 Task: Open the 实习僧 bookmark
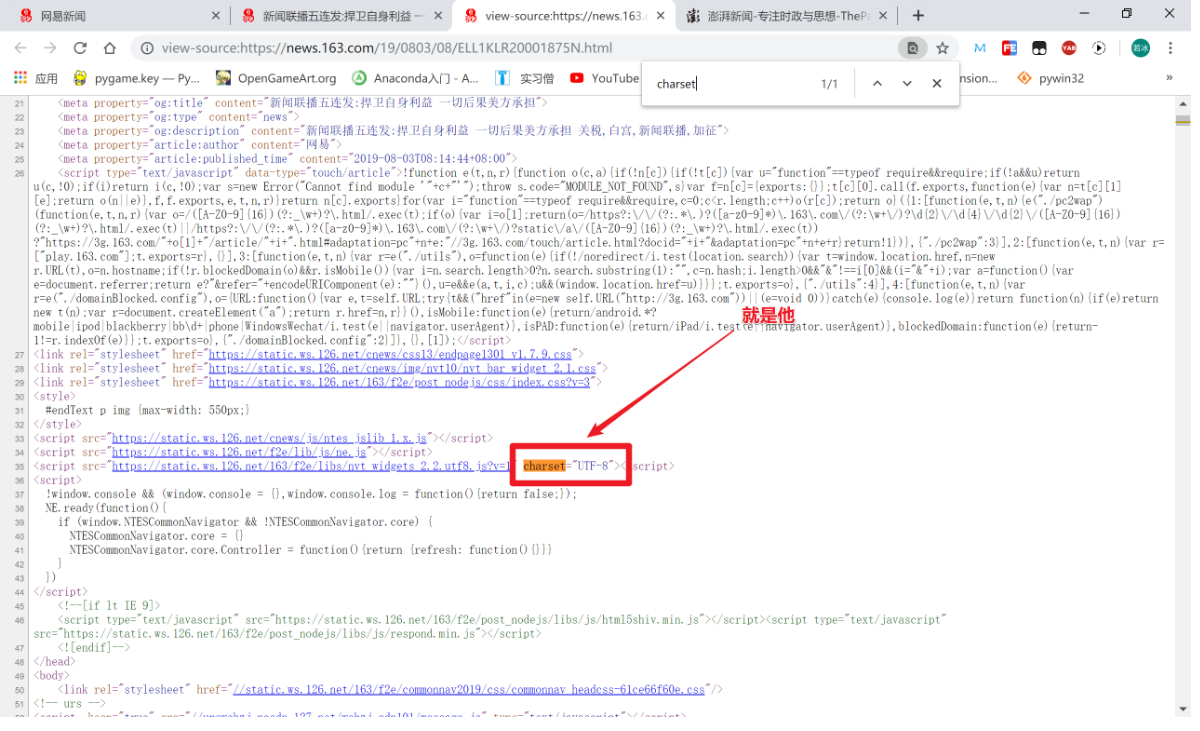[524, 78]
